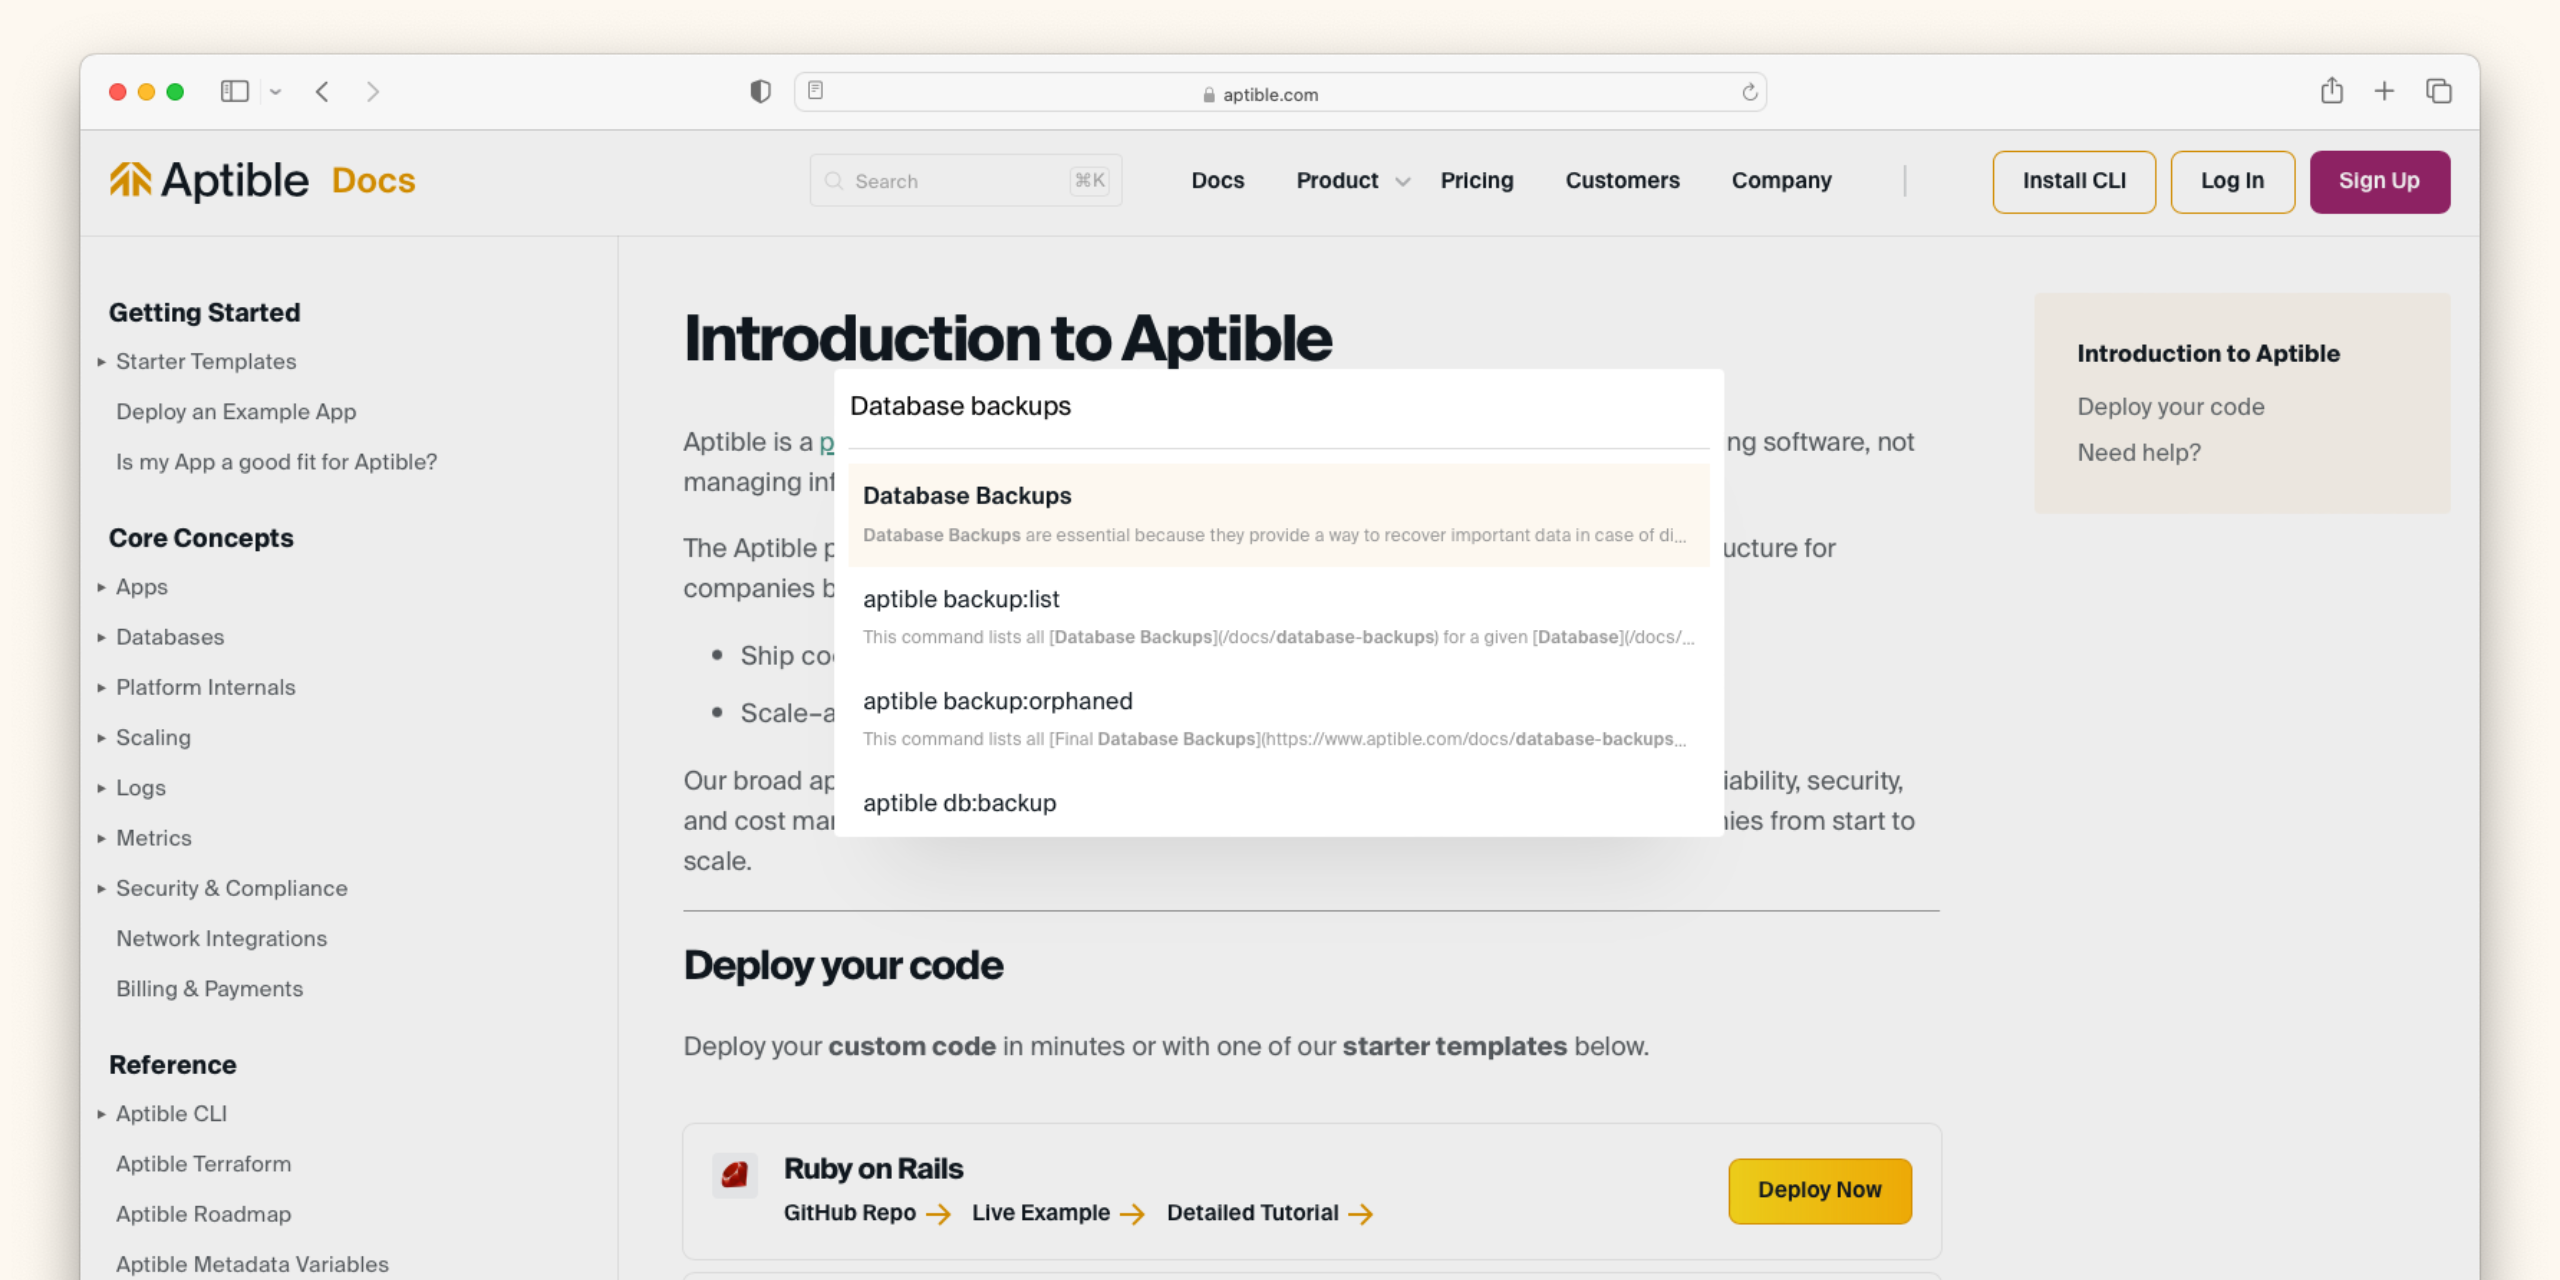Open the Company nav item

tap(1781, 181)
